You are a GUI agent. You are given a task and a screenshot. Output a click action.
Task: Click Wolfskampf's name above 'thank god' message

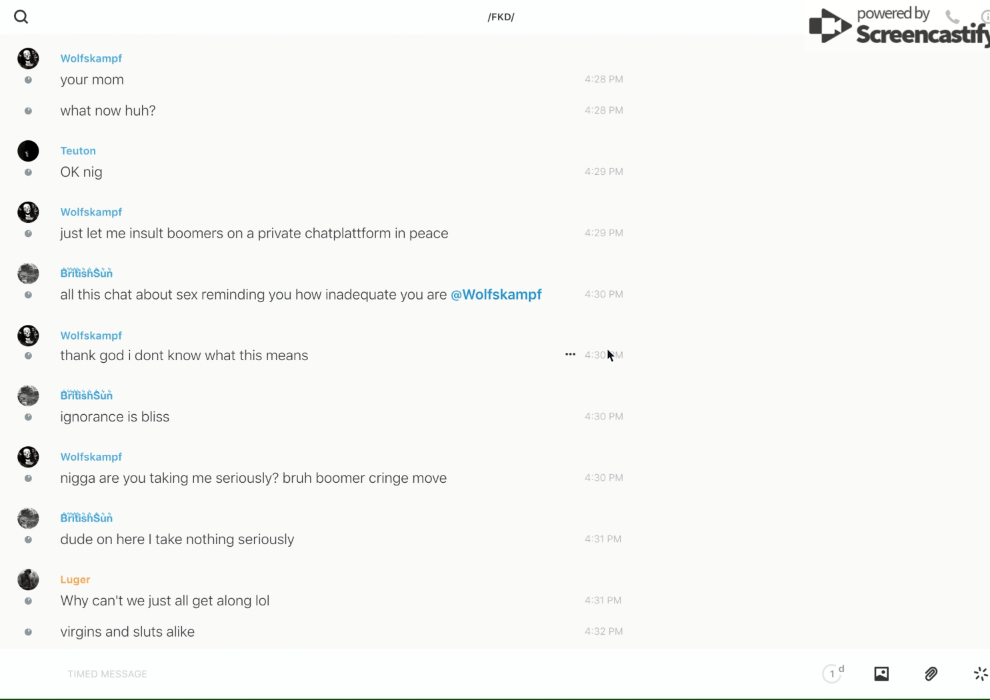tap(91, 335)
